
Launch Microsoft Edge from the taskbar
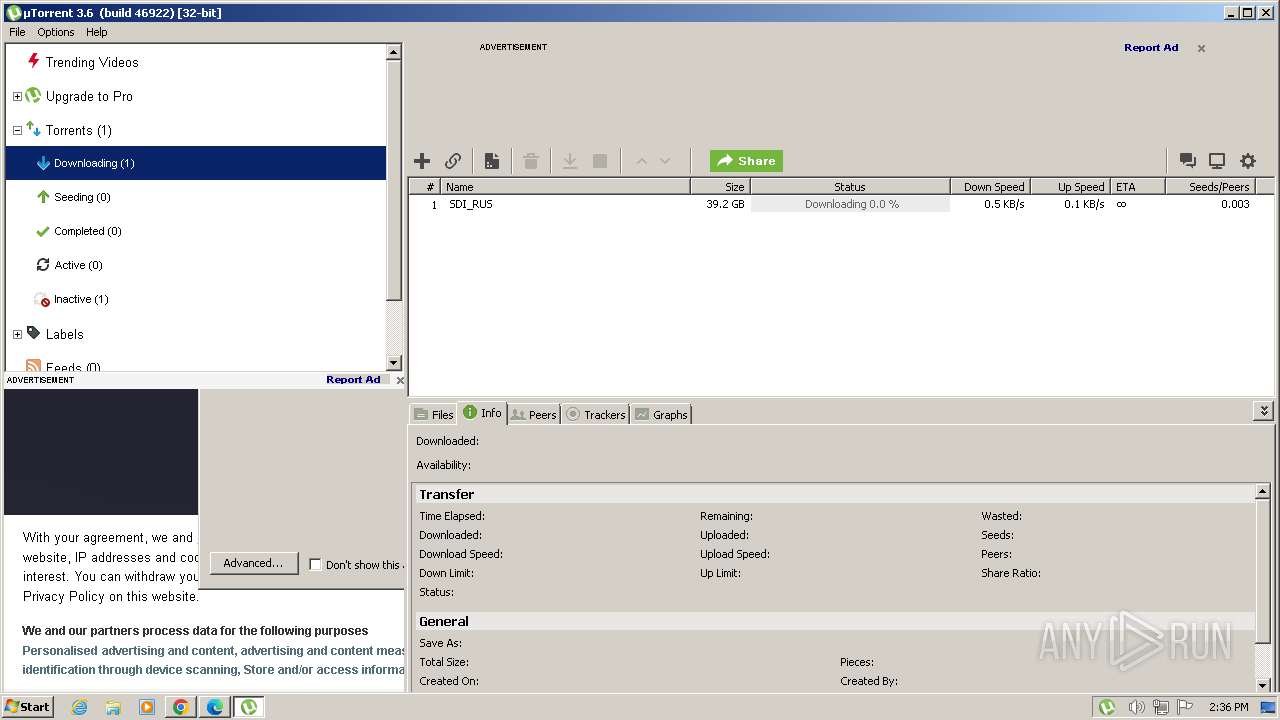(215, 707)
